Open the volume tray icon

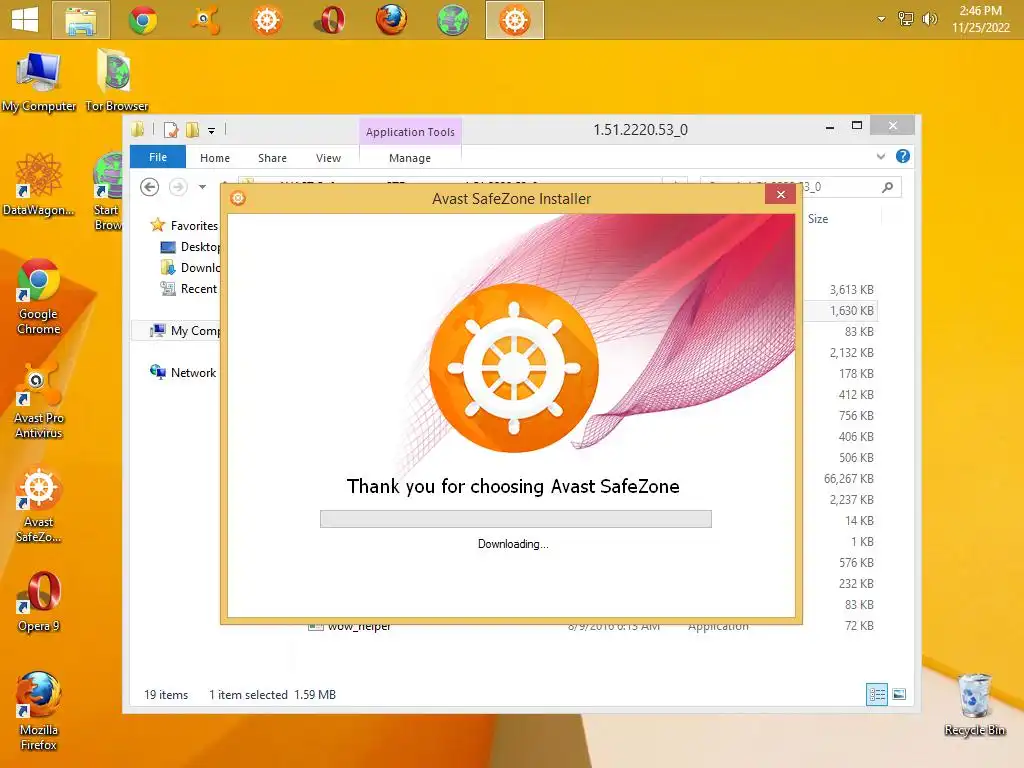[929, 19]
